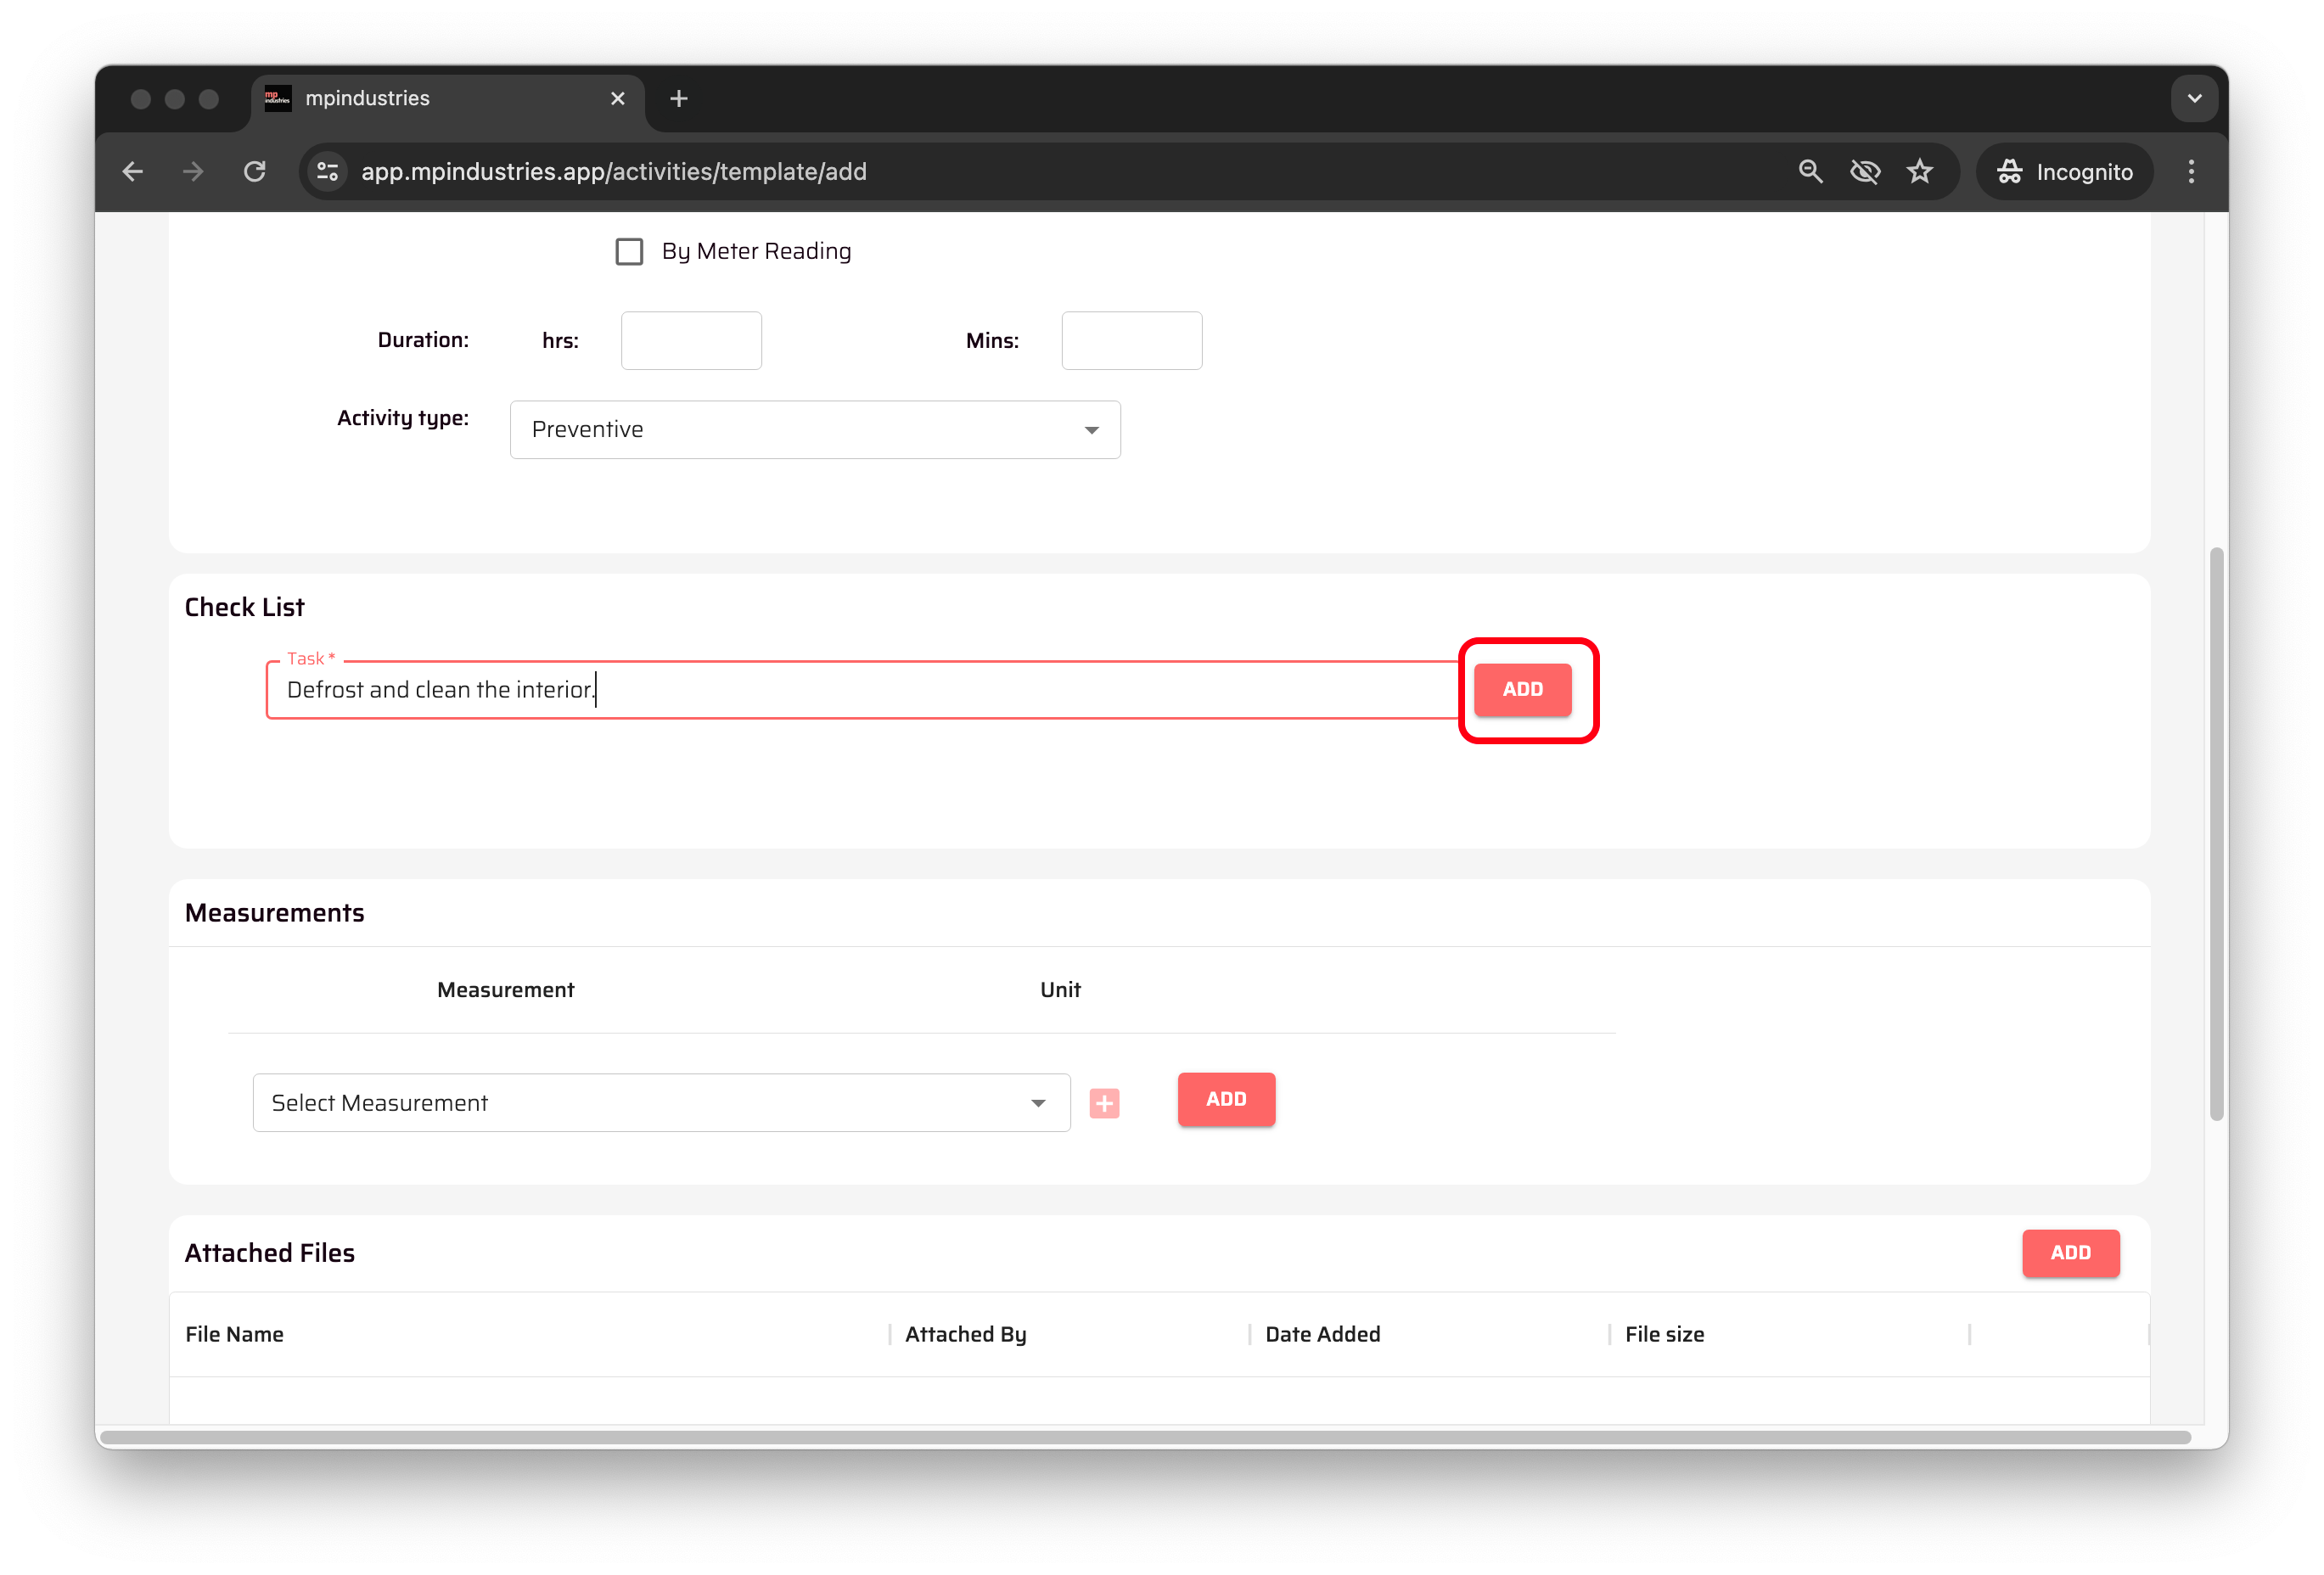Expand the tab search chevron

tap(2194, 99)
